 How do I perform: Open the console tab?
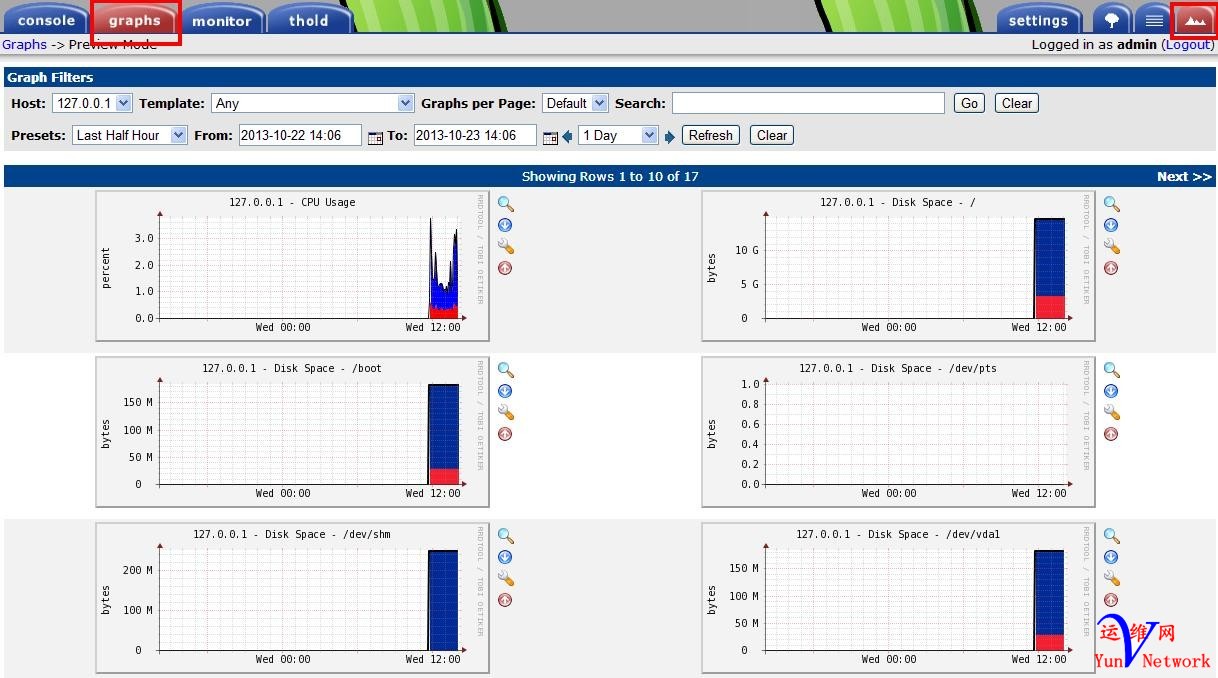point(46,20)
